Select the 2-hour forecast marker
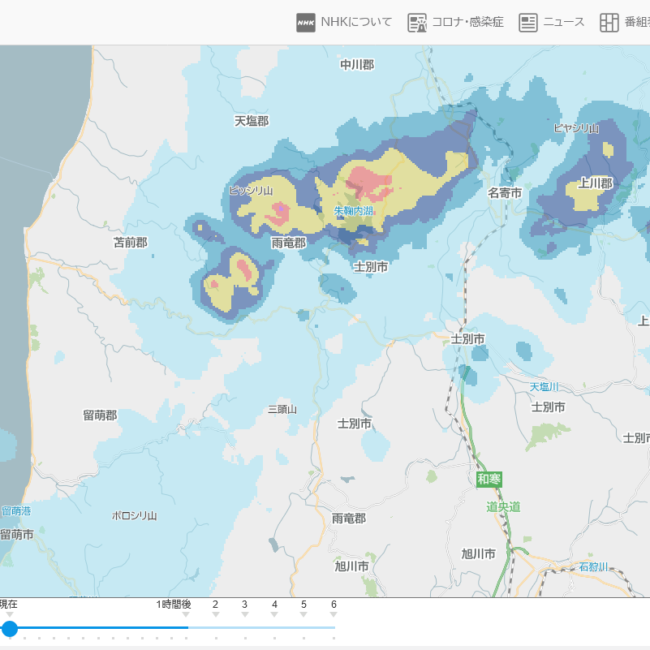Viewport: 650px width, 650px height. 215,605
